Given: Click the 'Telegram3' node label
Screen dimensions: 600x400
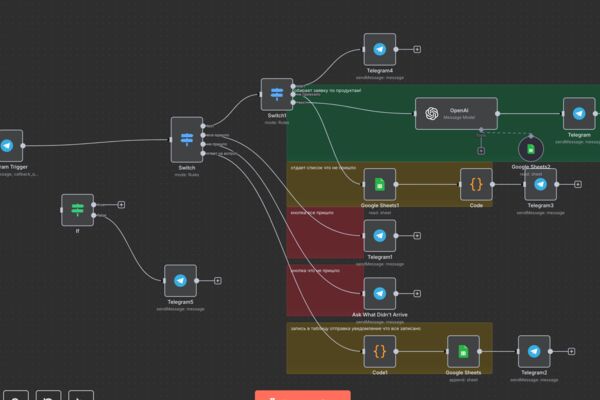Looking at the screenshot, I should (x=540, y=206).
